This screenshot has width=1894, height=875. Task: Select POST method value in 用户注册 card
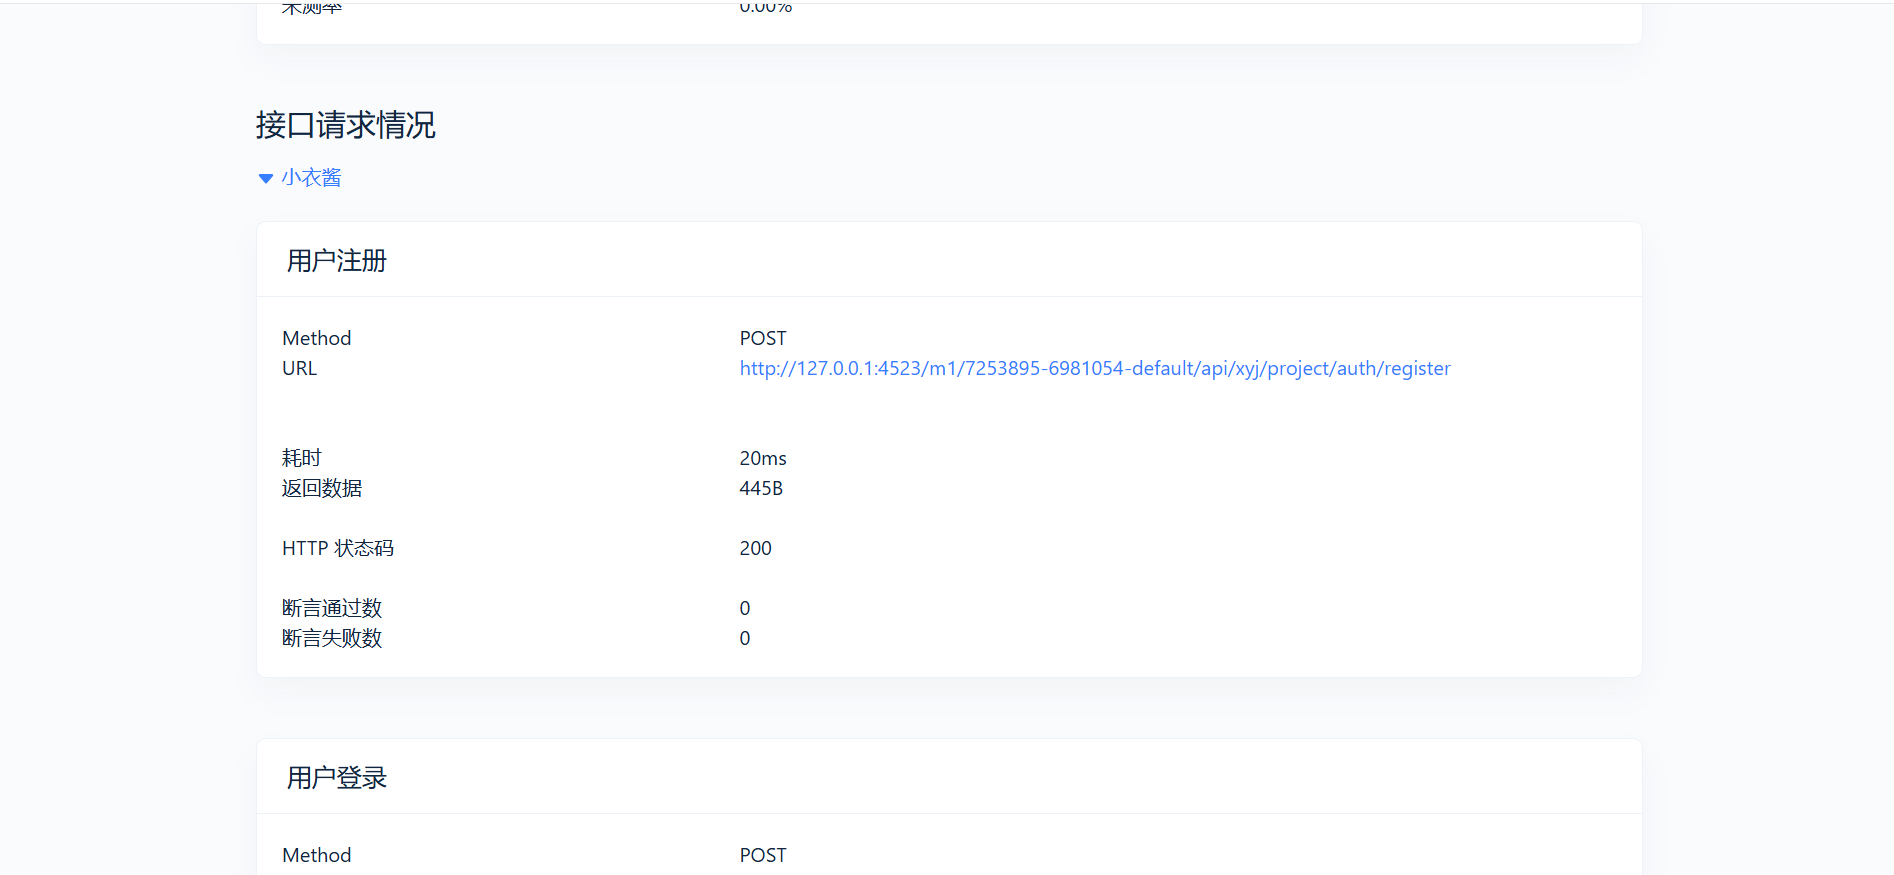coord(763,338)
